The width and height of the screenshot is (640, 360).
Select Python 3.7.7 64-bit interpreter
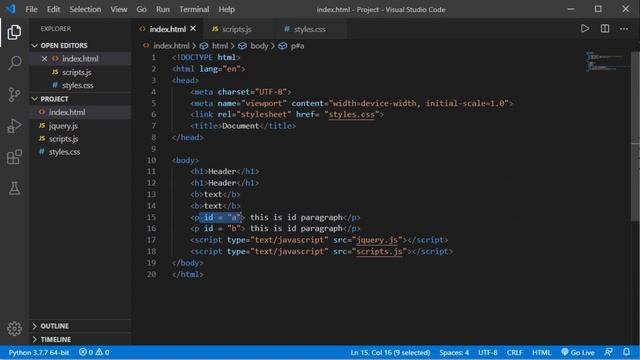(39, 352)
